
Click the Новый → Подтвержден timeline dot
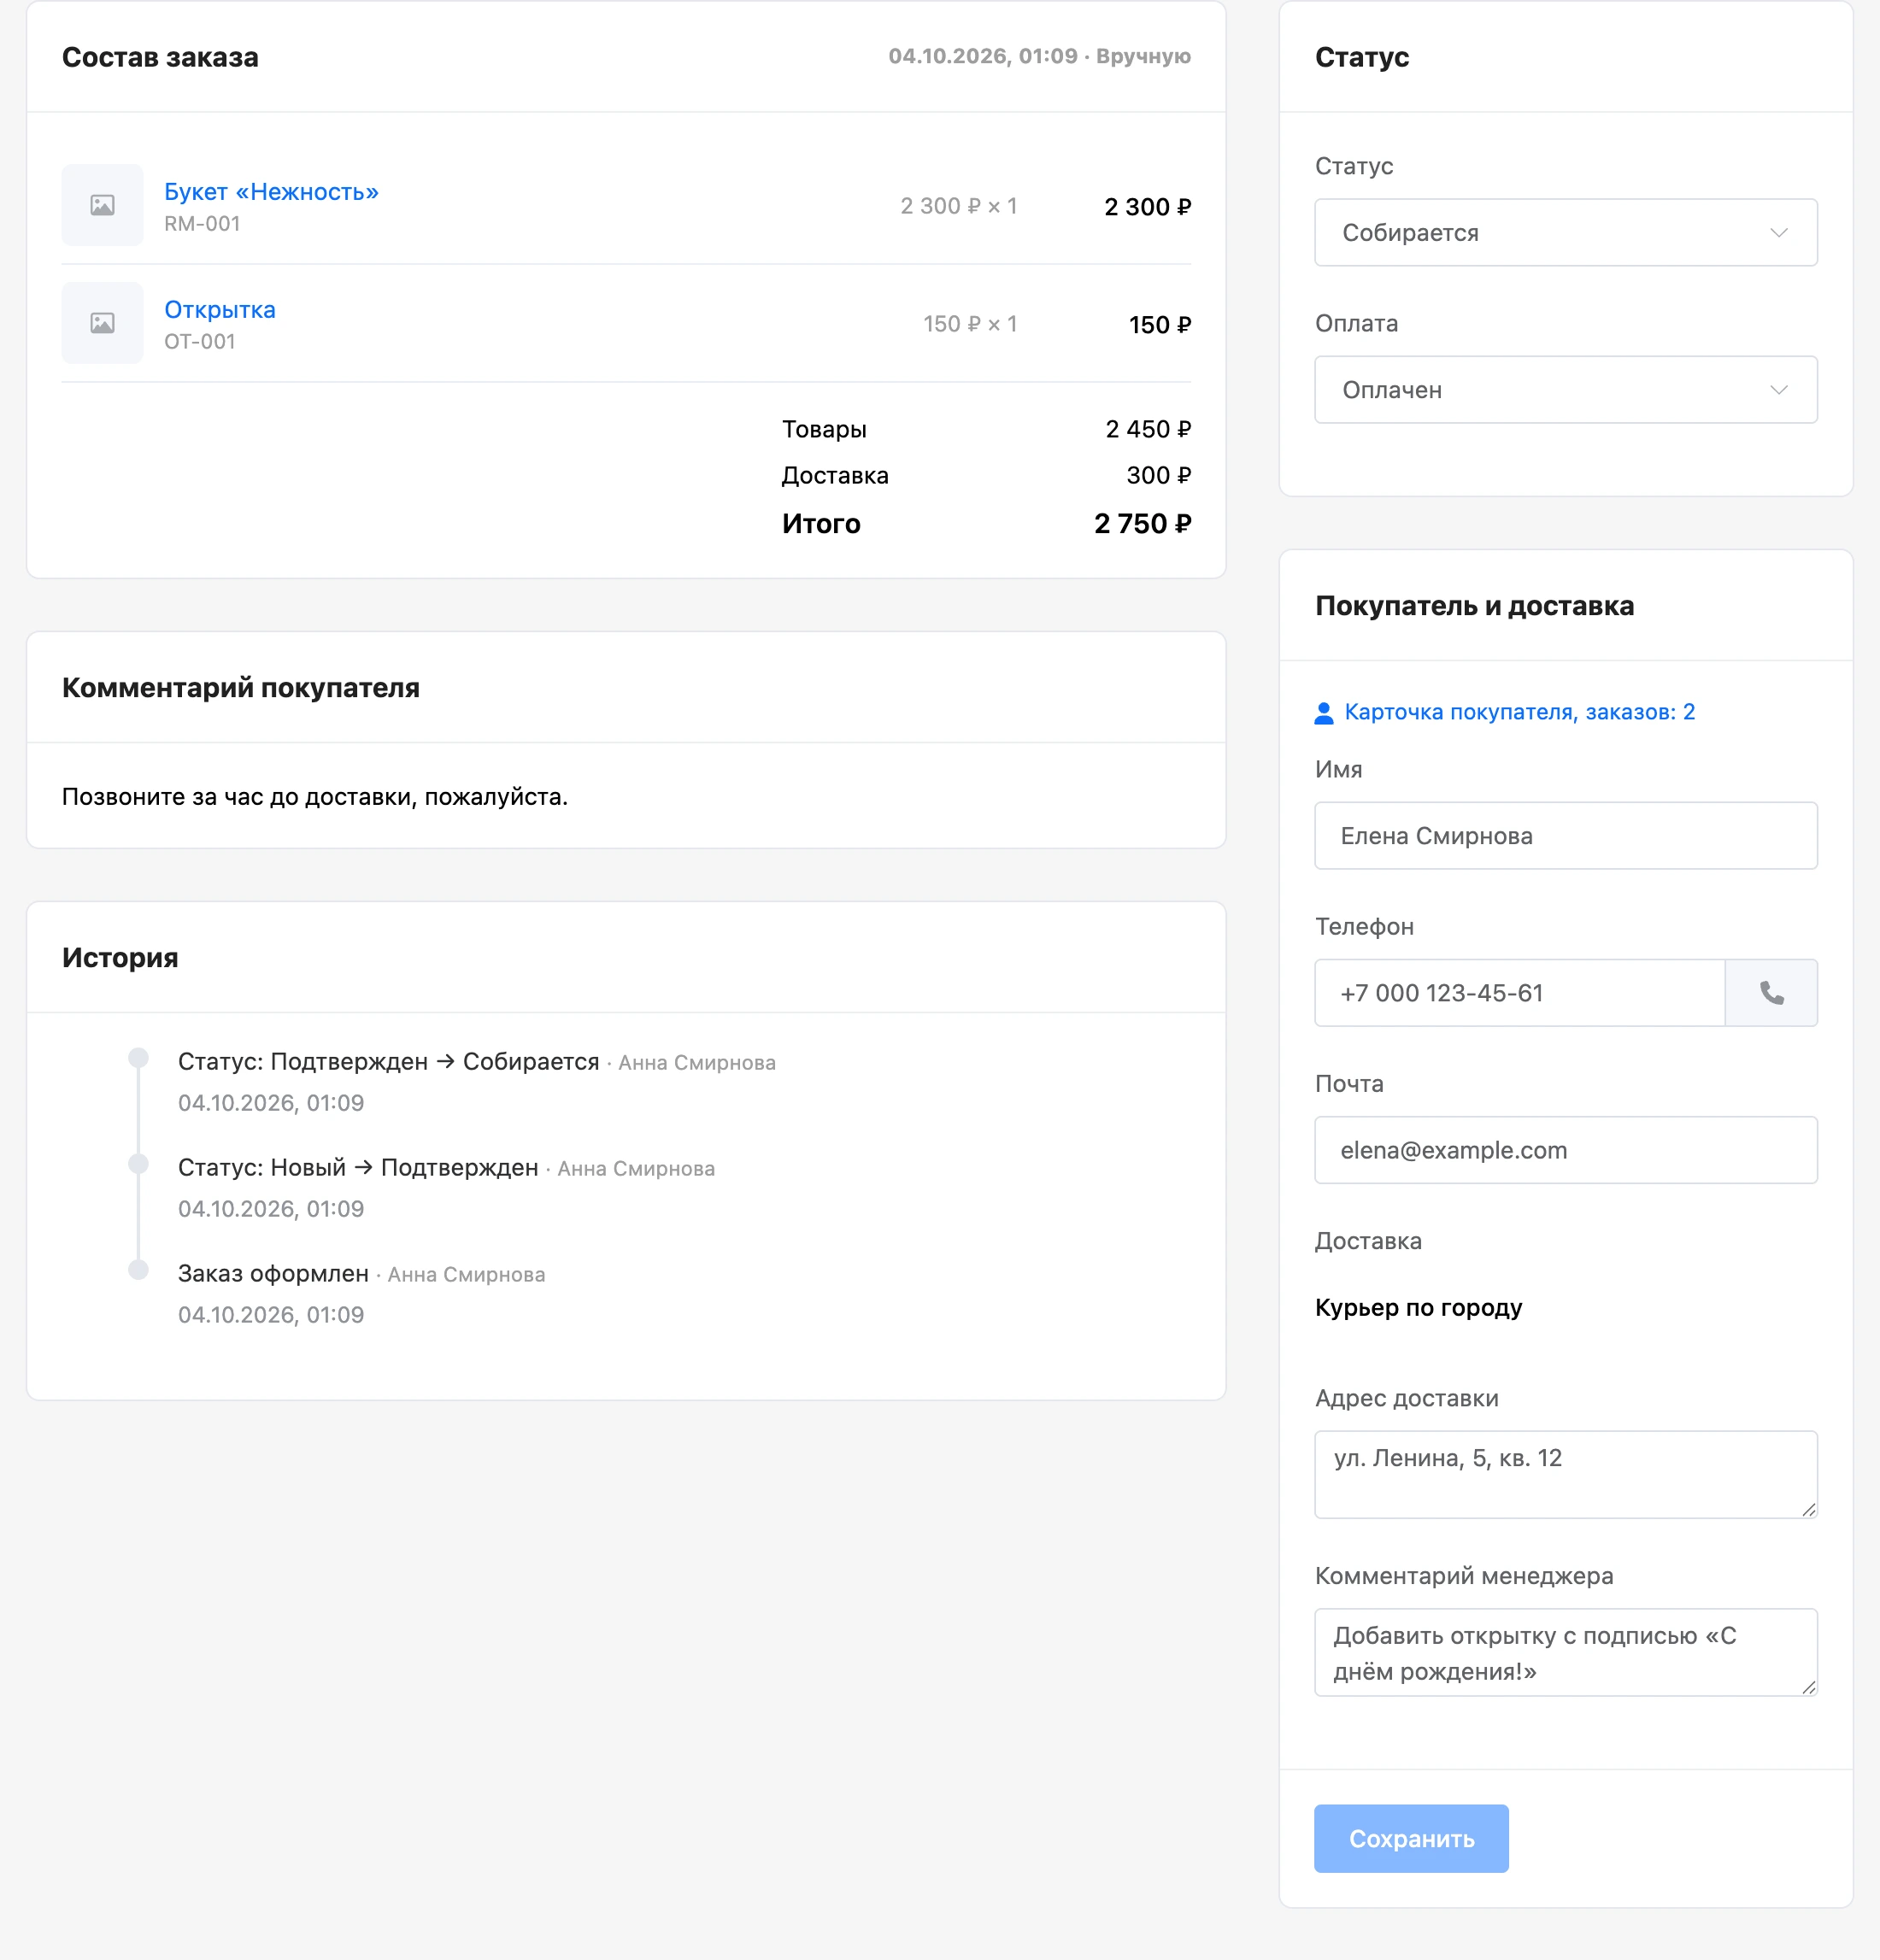[x=139, y=1164]
